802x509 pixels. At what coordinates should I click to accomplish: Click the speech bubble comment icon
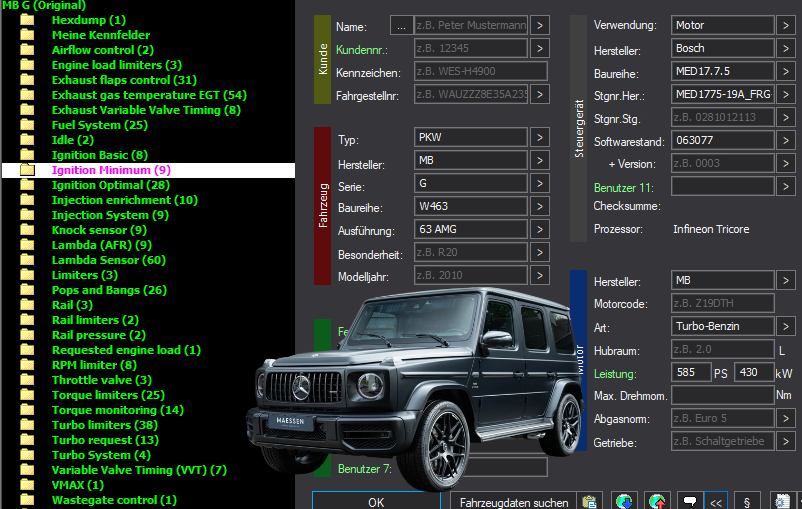[x=689, y=502]
